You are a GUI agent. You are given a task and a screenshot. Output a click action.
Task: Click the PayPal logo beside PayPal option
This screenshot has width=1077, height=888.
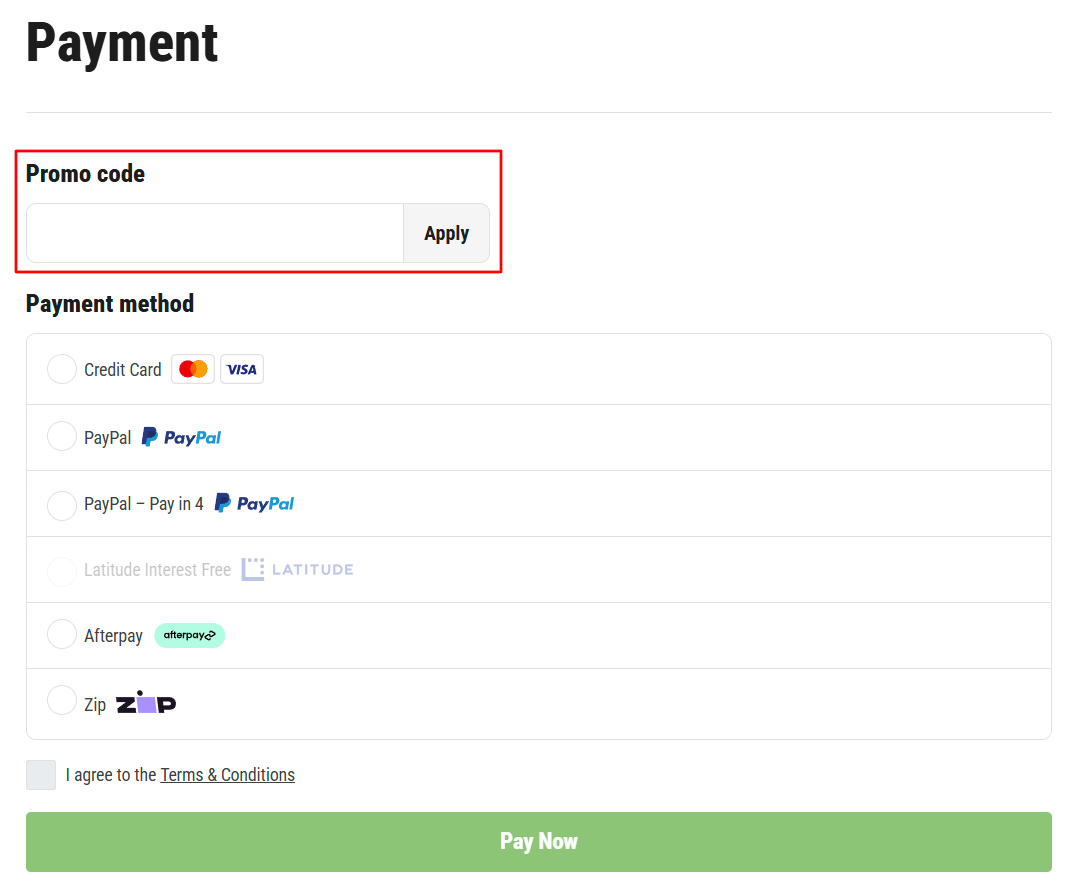181,437
